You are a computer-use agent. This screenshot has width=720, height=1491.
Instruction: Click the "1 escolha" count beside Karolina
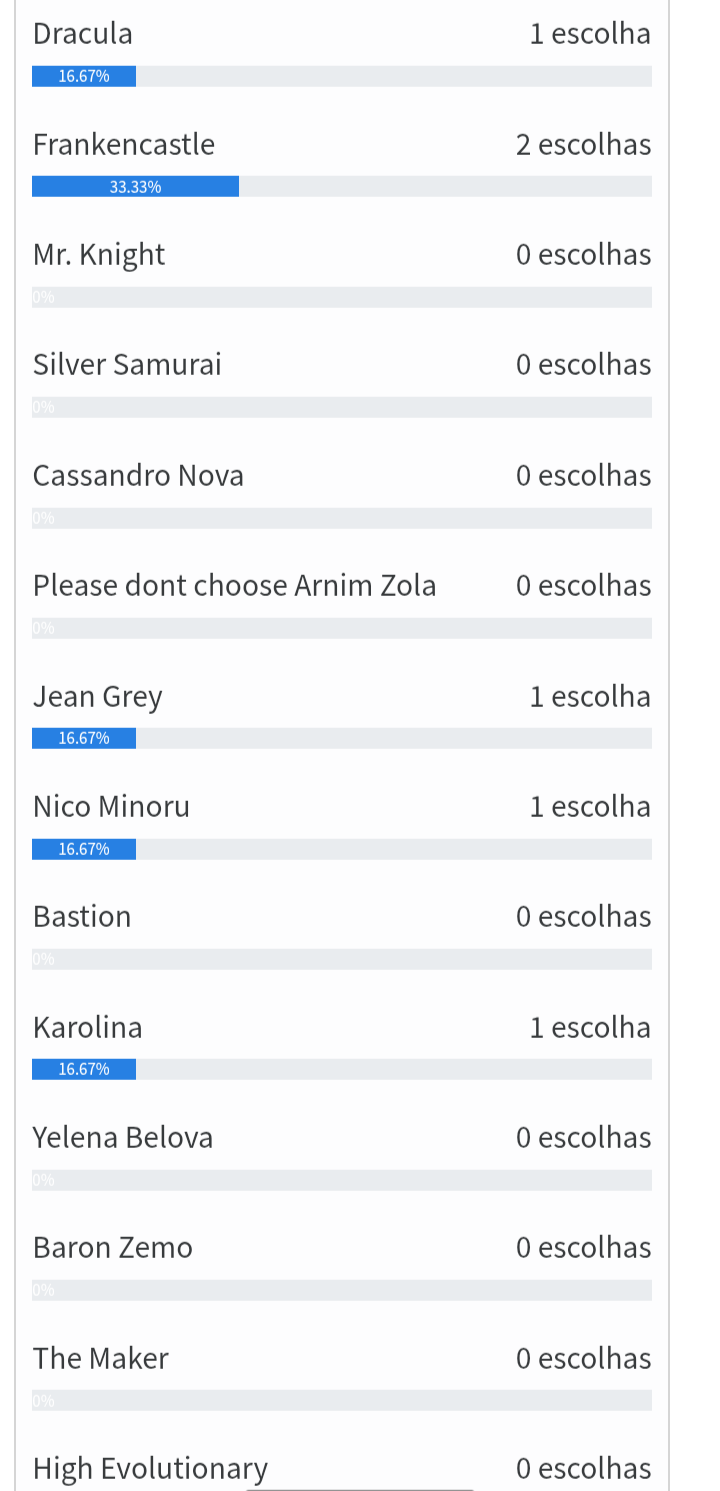pyautogui.click(x=590, y=1028)
